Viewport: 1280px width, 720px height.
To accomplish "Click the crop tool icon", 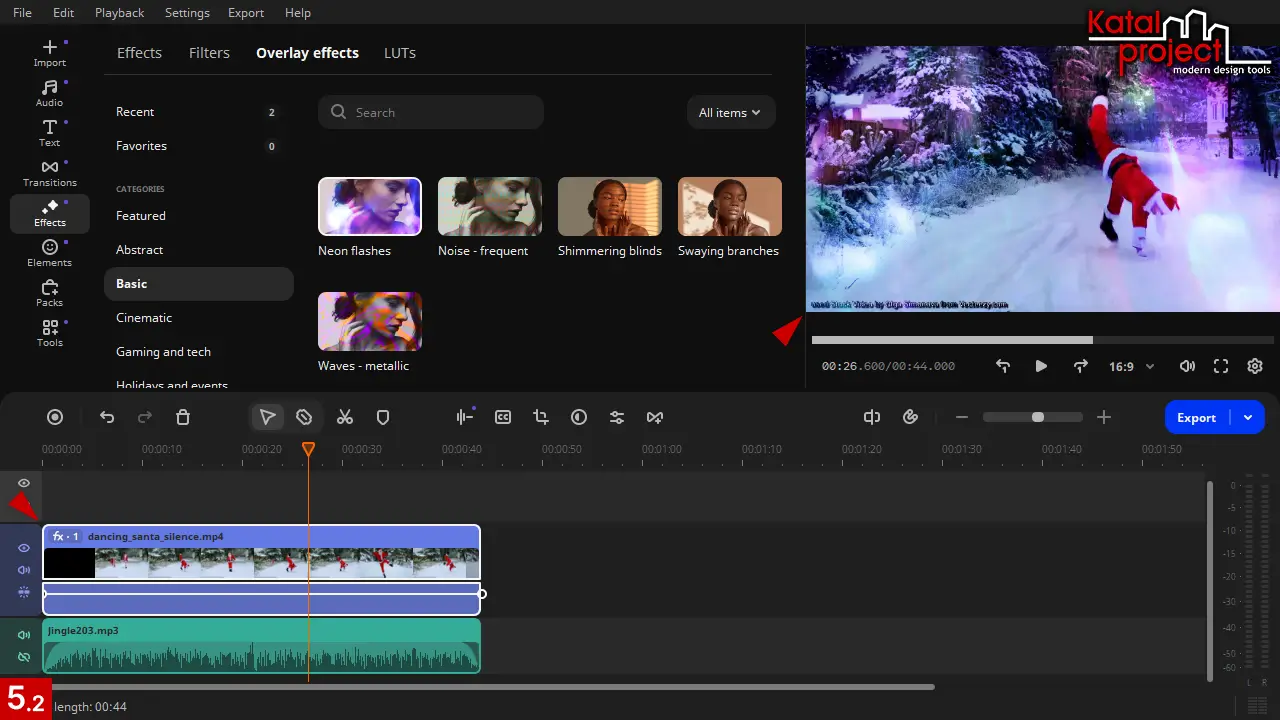I will pos(541,417).
